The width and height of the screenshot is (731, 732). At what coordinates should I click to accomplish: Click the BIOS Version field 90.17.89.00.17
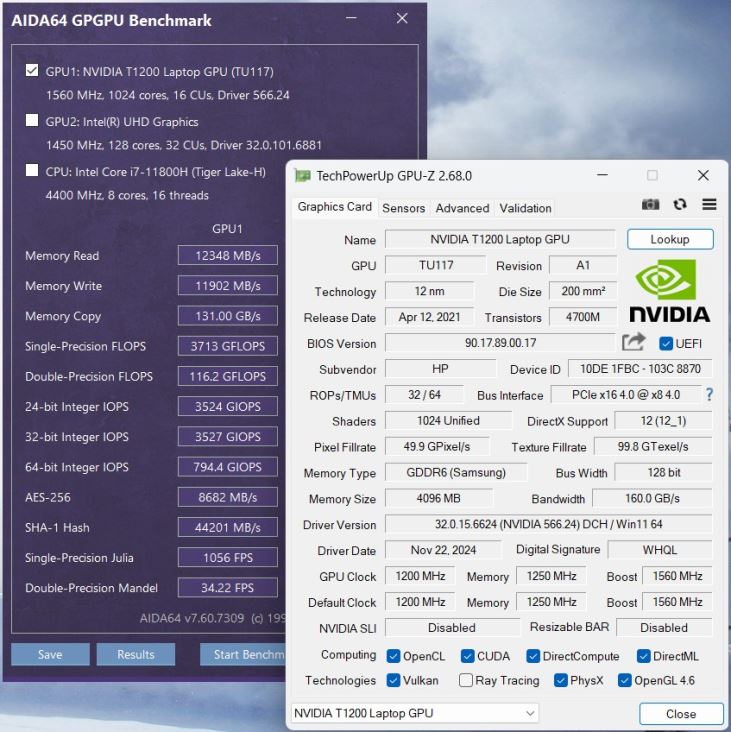coord(500,343)
